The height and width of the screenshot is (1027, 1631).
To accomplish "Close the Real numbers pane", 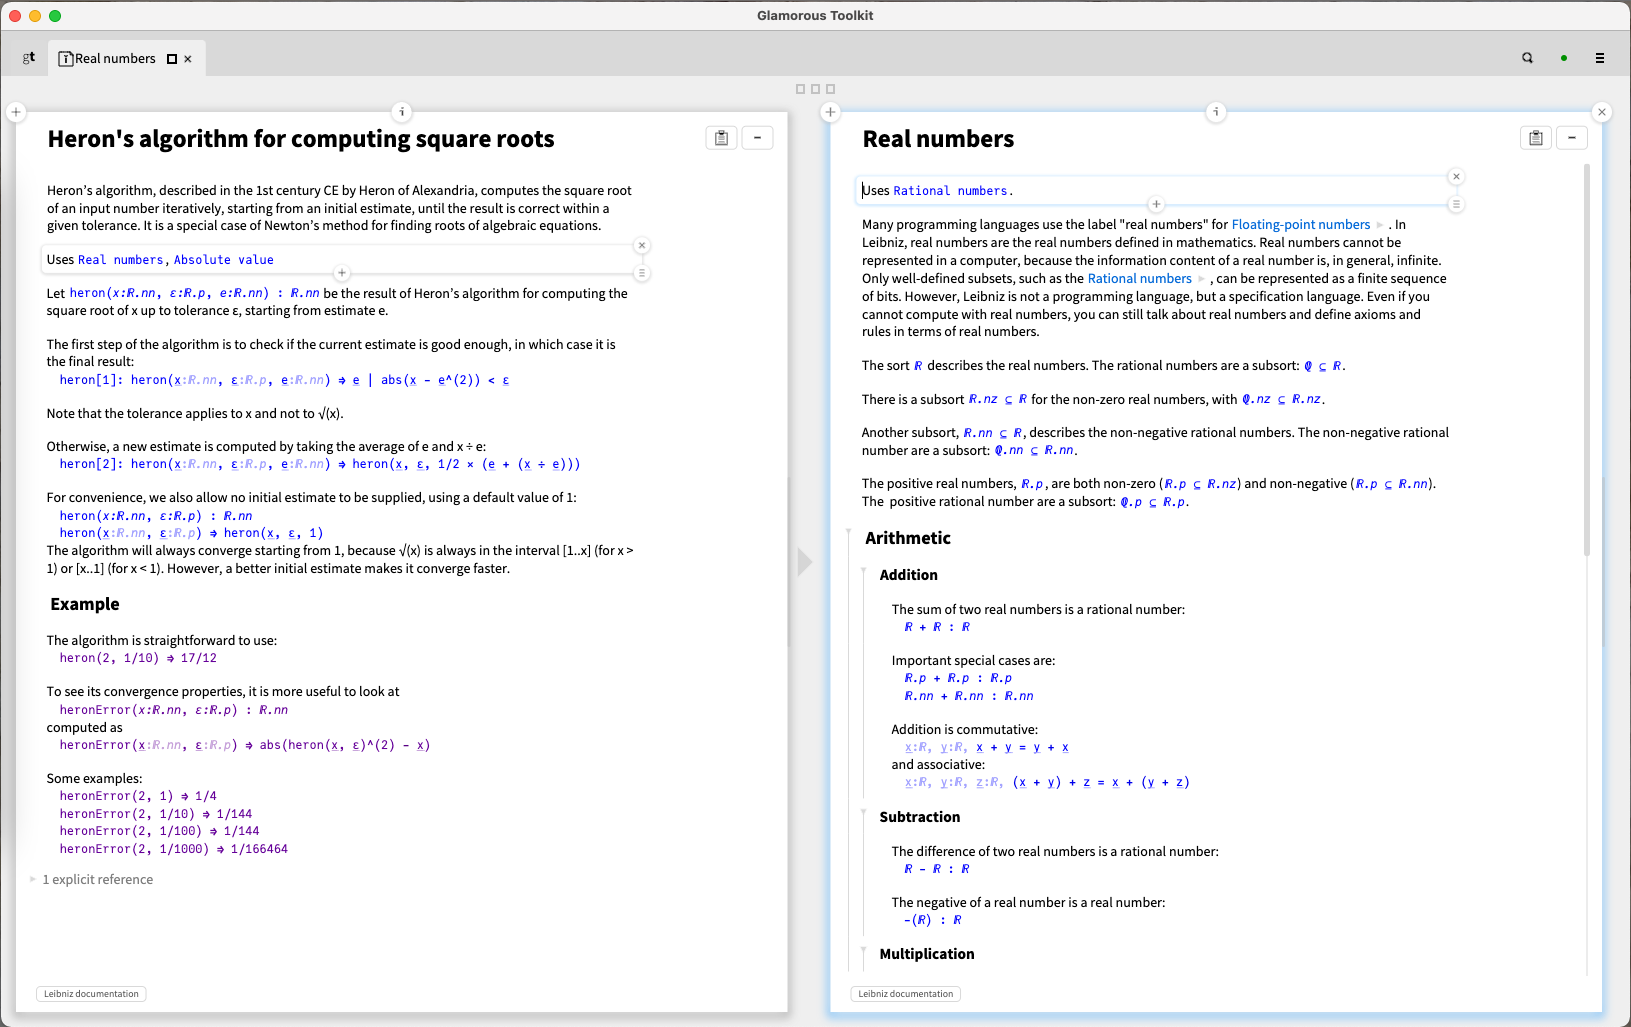I will coord(1602,112).
